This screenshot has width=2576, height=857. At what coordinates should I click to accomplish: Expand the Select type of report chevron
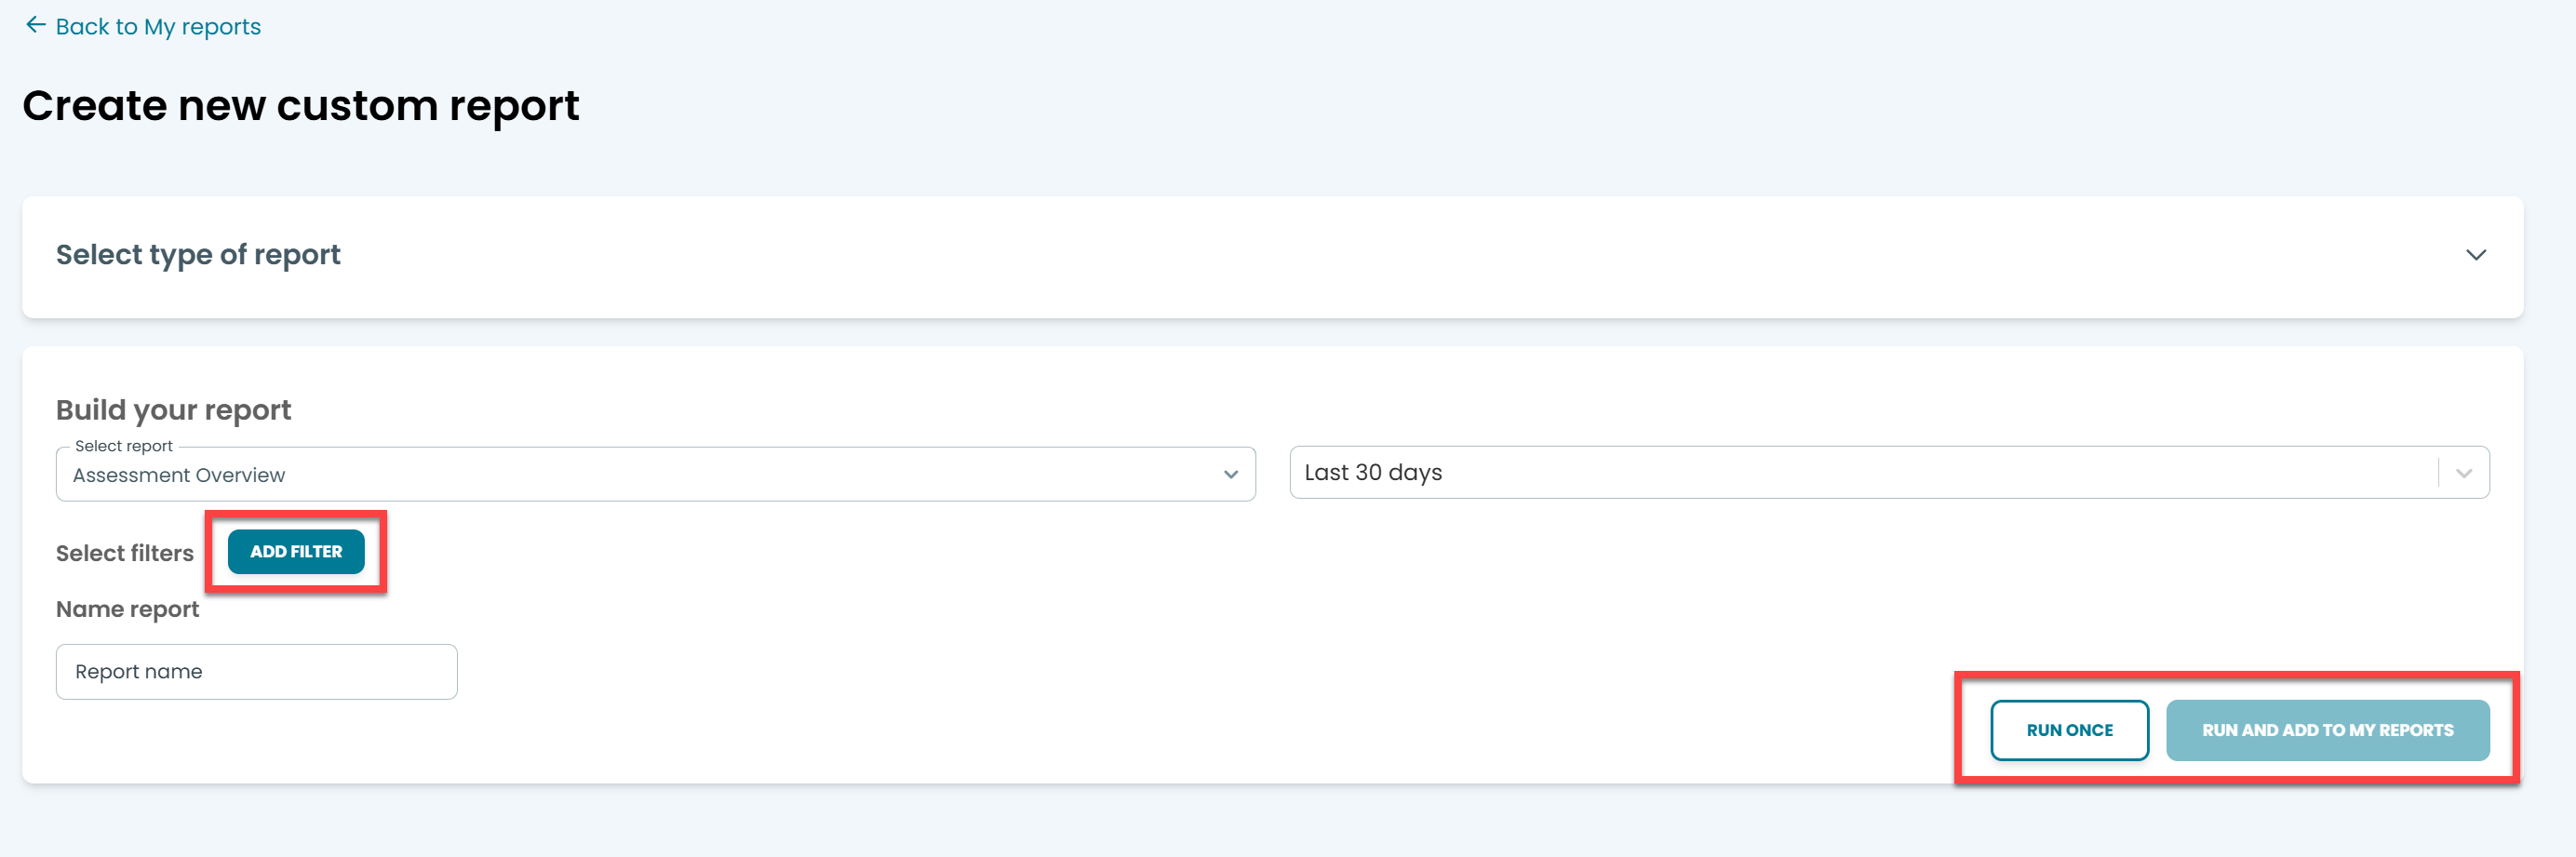click(2475, 255)
